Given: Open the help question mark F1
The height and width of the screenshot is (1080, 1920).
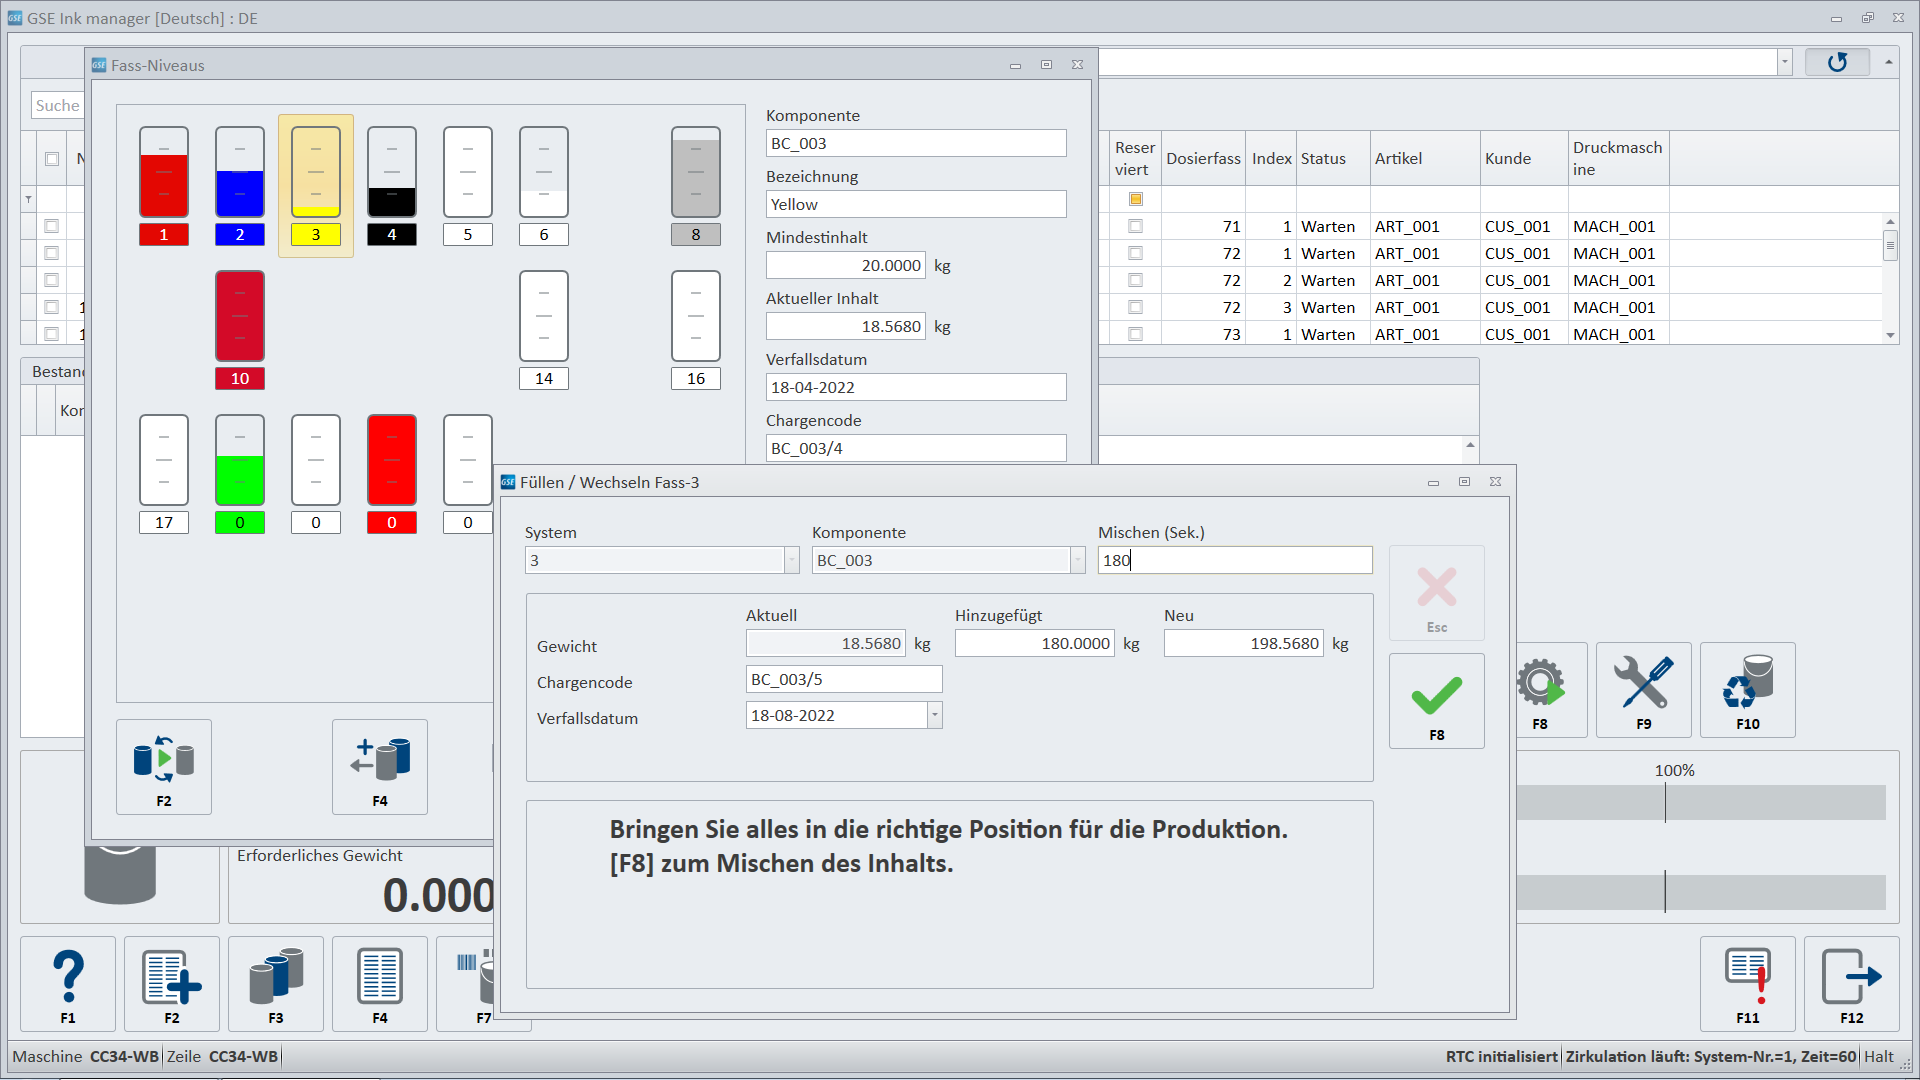Looking at the screenshot, I should click(68, 983).
